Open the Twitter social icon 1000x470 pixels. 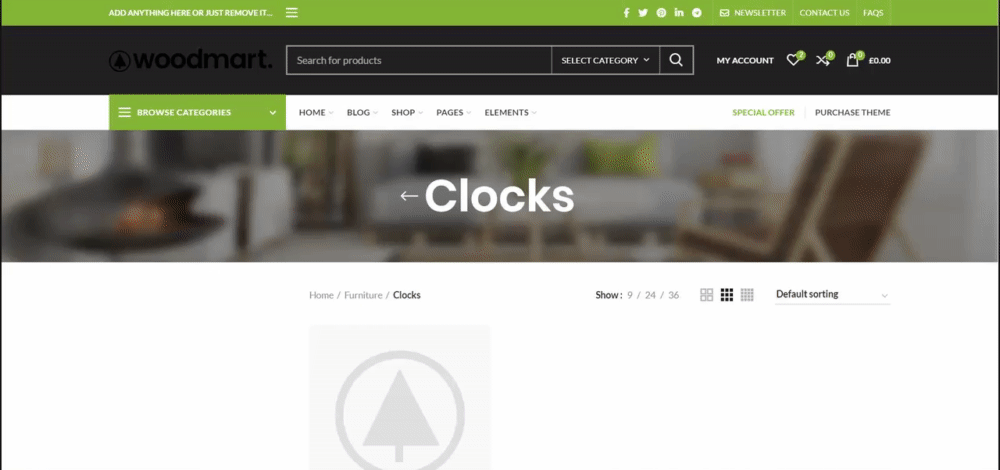click(x=643, y=13)
